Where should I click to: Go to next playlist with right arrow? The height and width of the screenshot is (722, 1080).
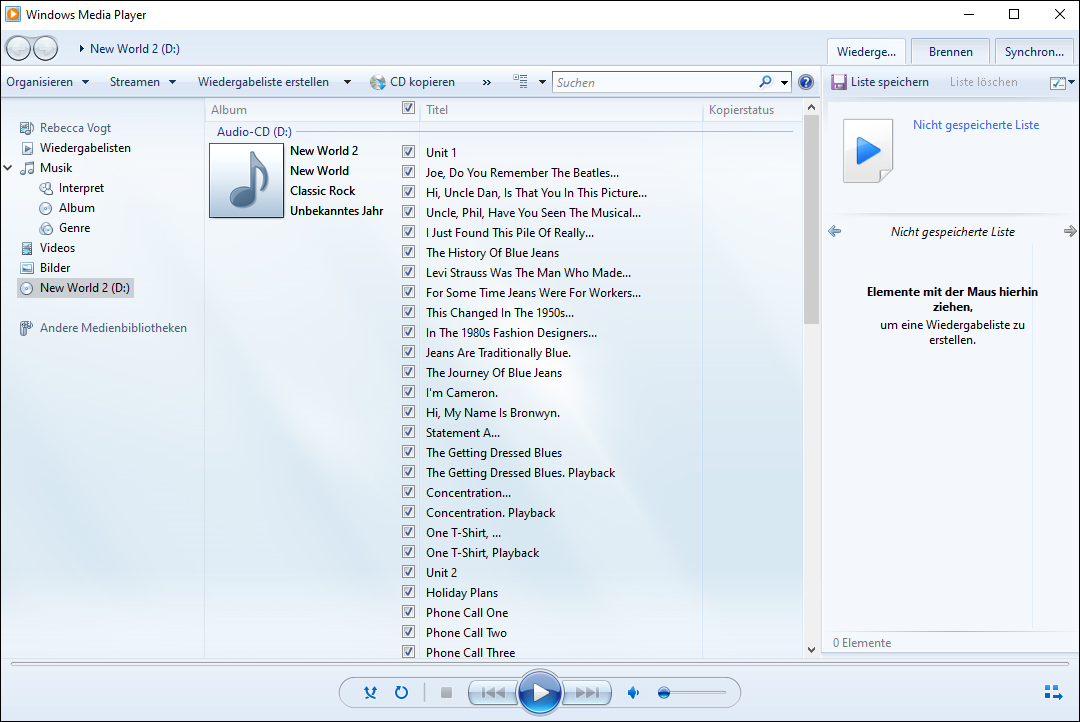coord(1070,231)
